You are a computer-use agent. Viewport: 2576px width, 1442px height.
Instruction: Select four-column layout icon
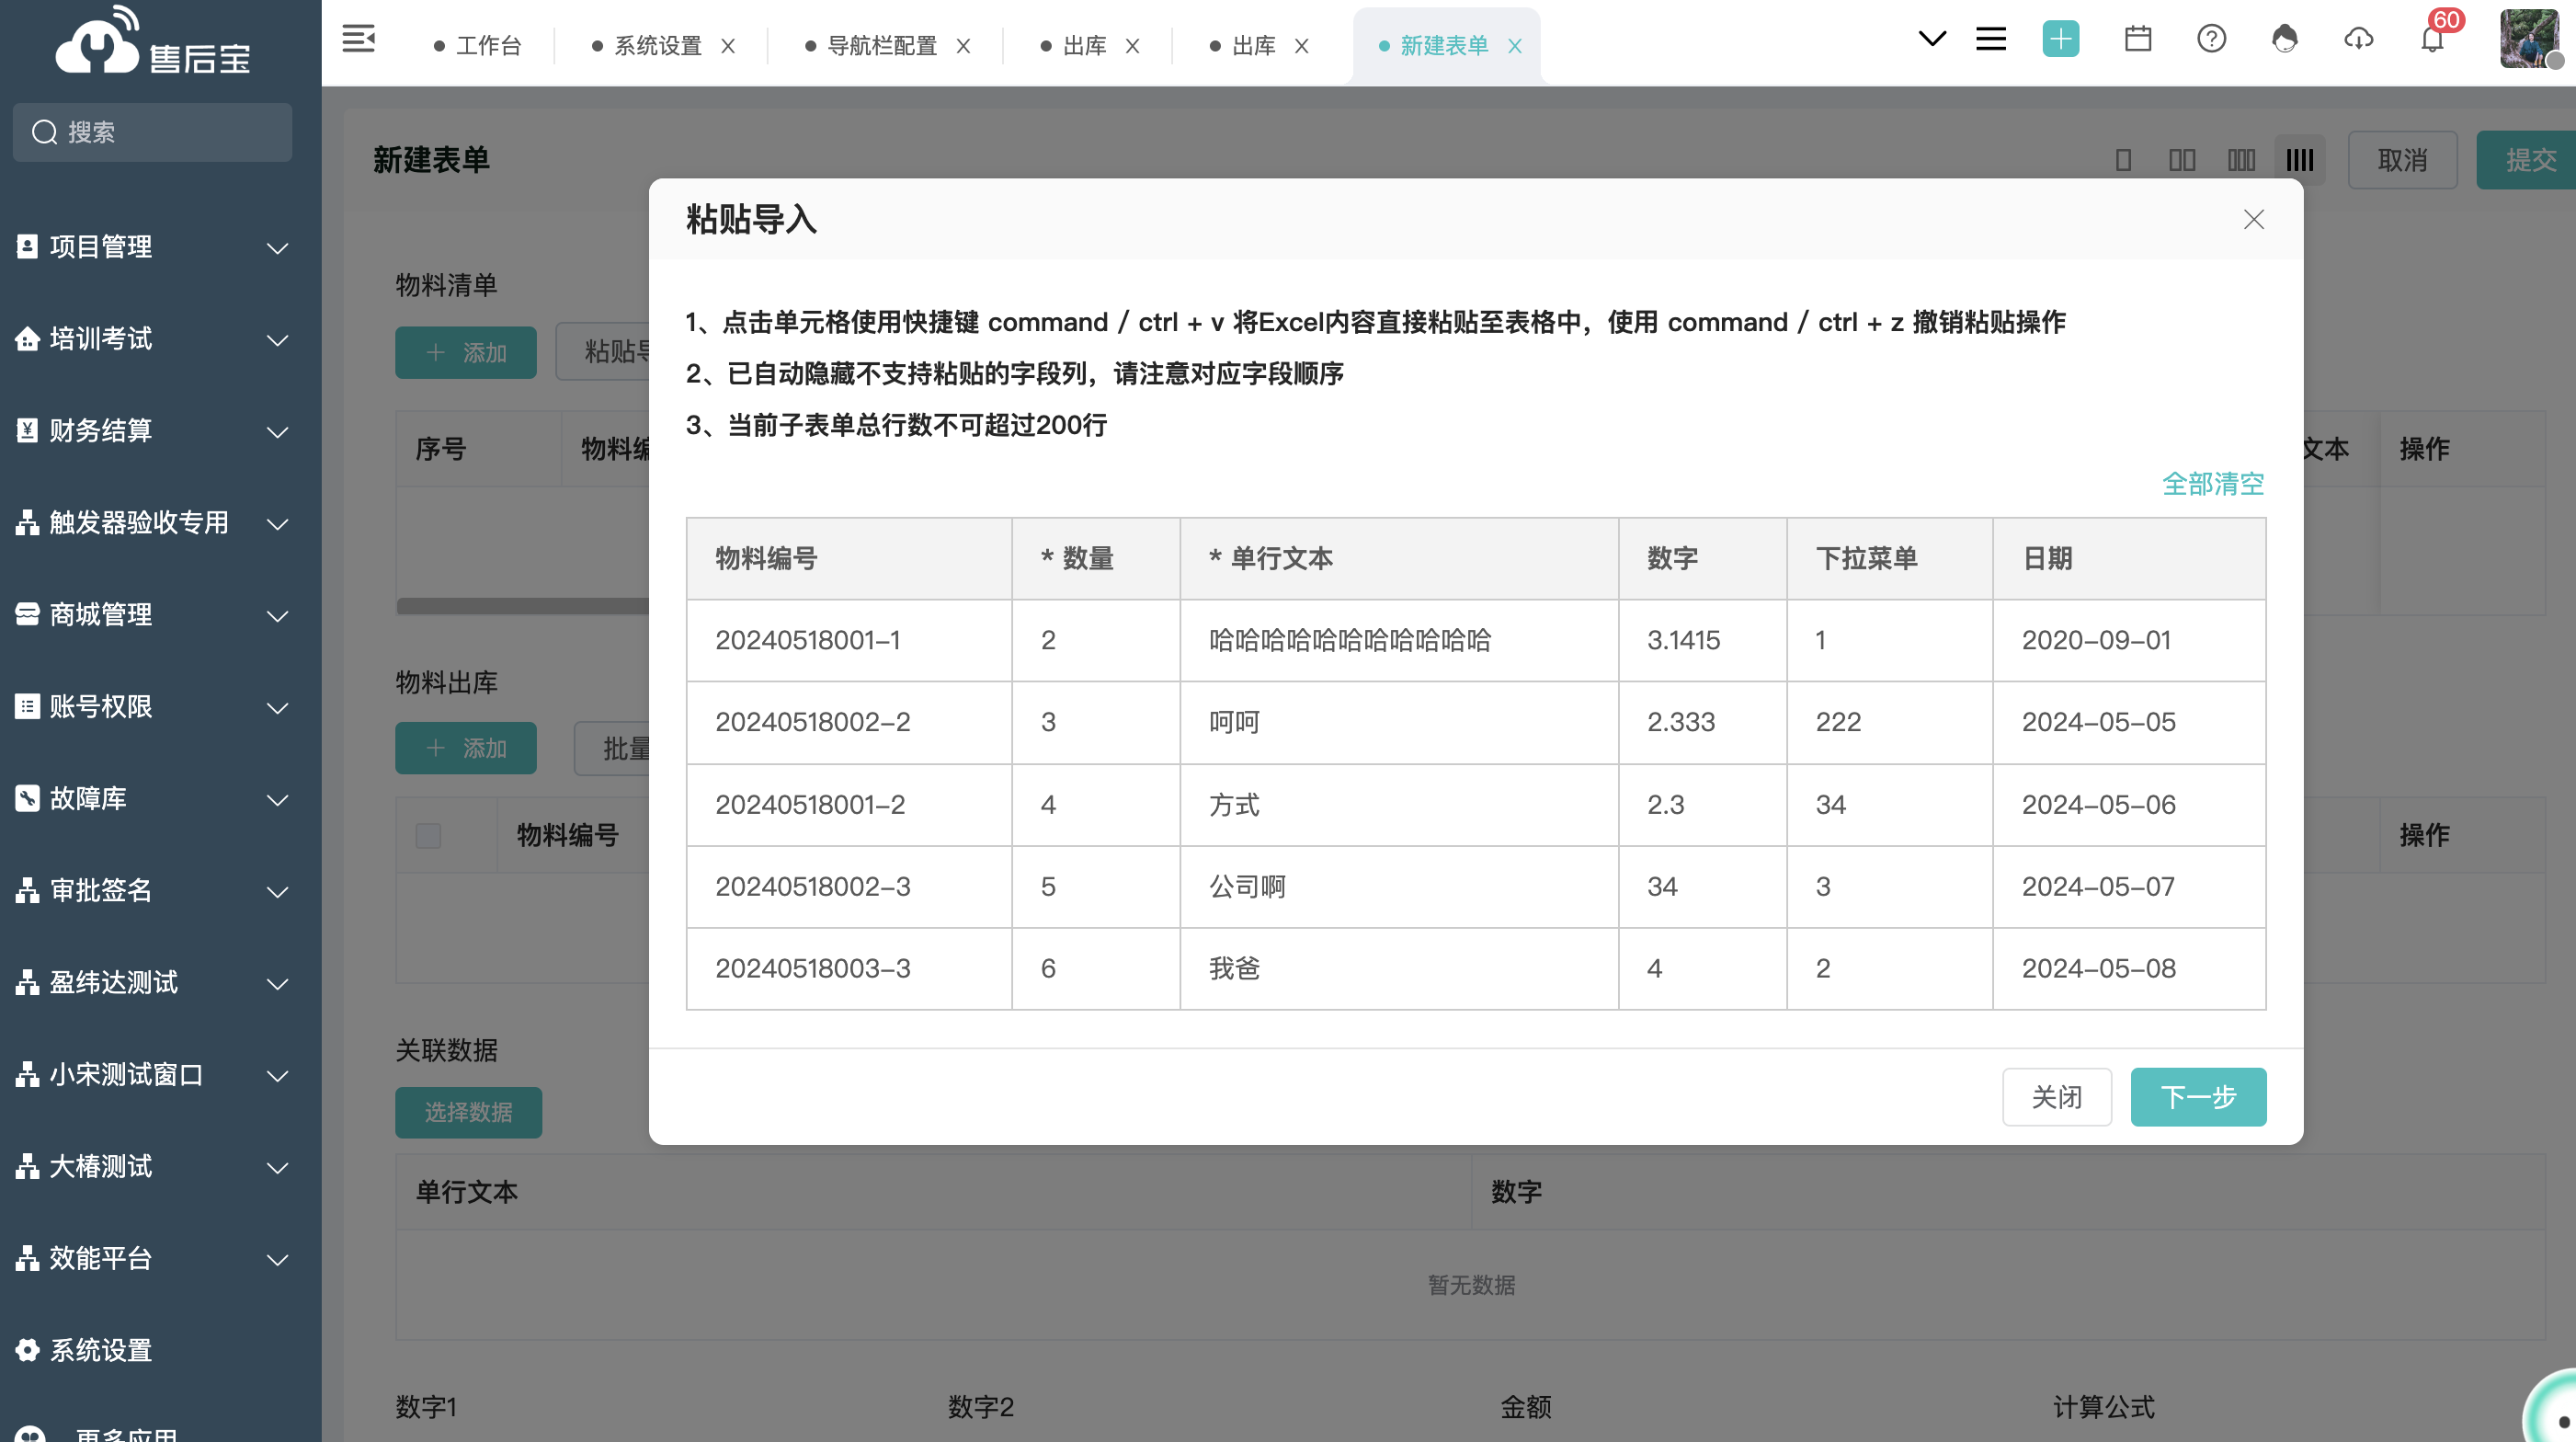coord(2300,160)
